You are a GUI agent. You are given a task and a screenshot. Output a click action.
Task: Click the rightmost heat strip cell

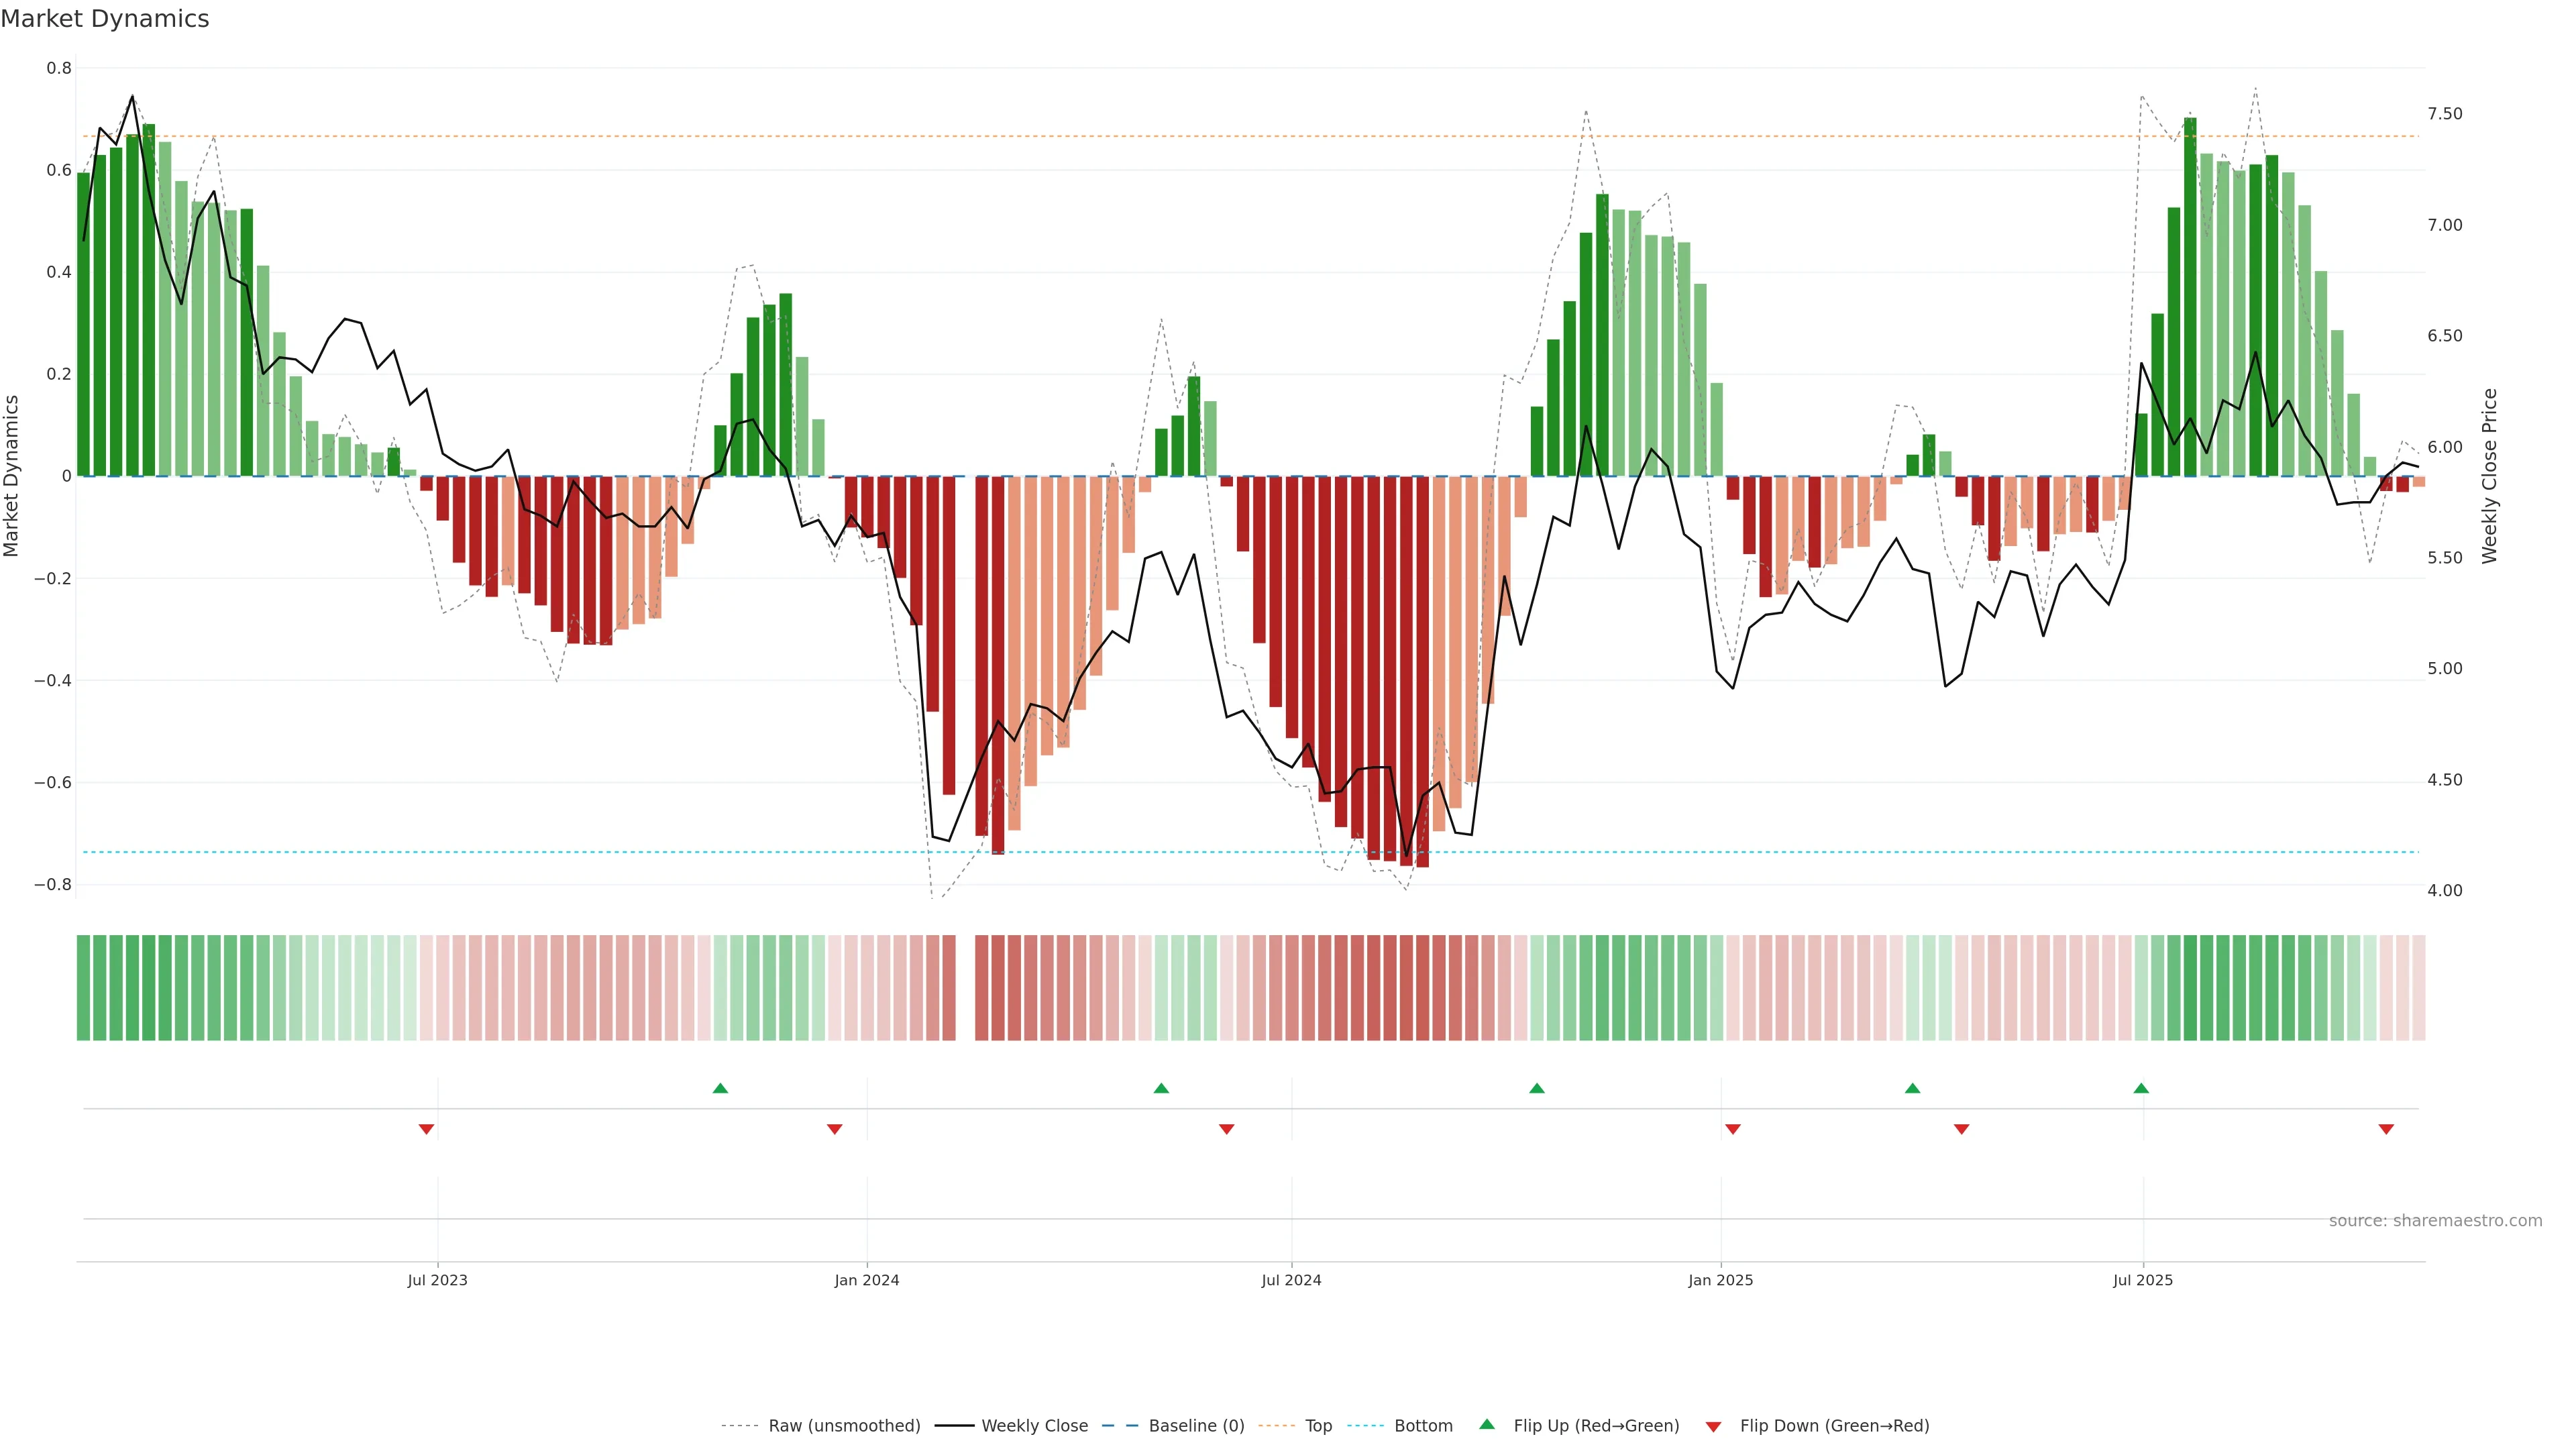[x=2419, y=988]
